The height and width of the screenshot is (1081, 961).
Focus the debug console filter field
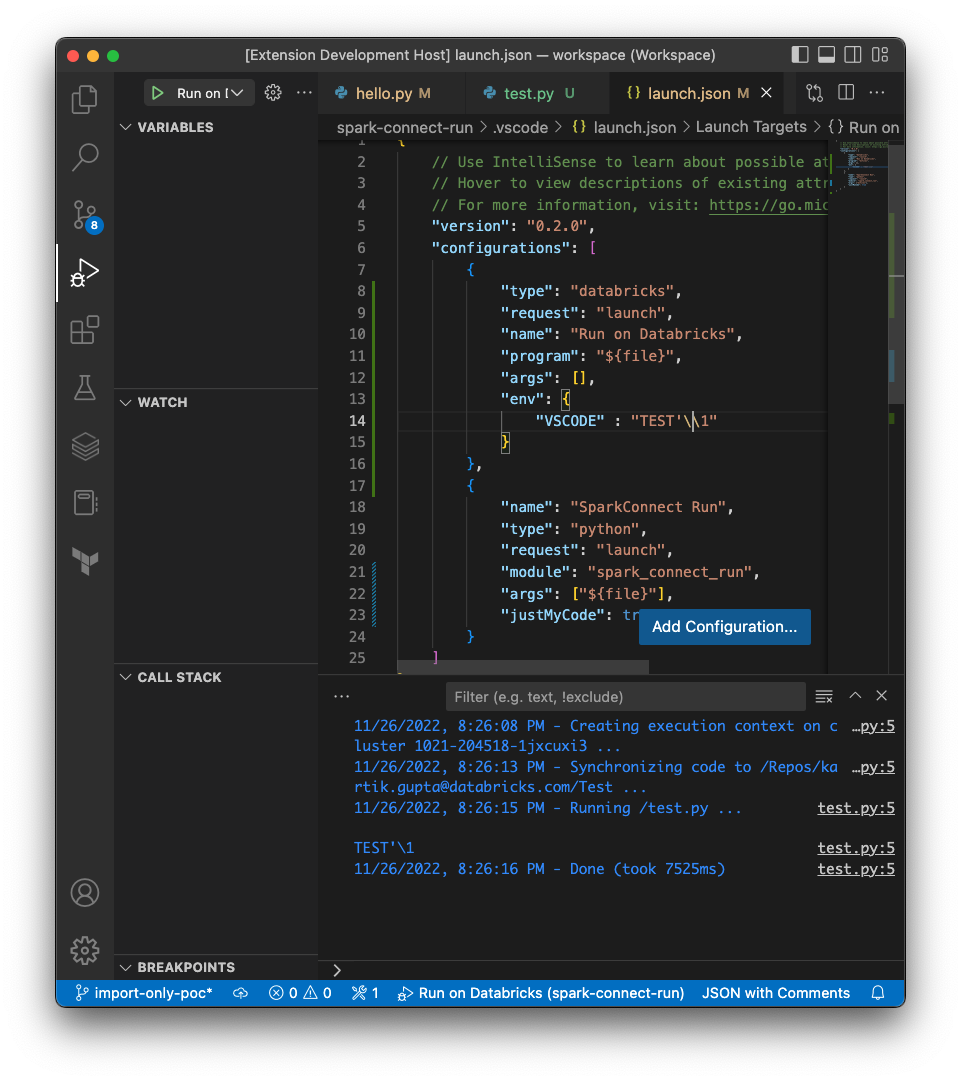click(x=625, y=696)
